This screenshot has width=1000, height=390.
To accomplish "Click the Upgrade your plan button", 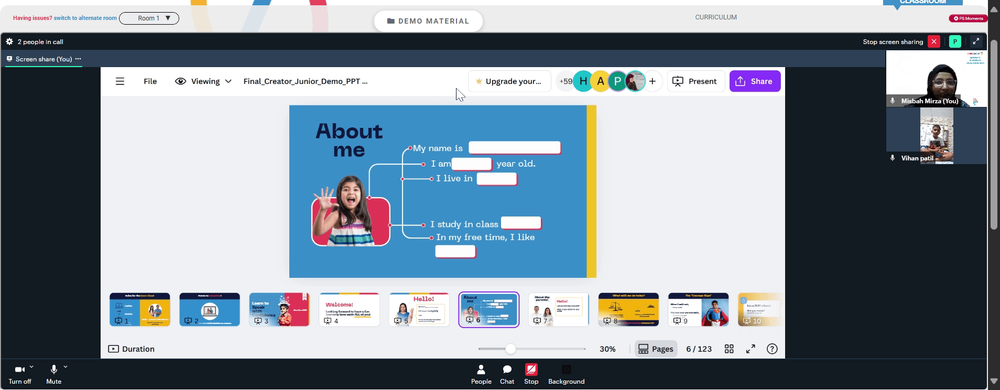I will (509, 82).
